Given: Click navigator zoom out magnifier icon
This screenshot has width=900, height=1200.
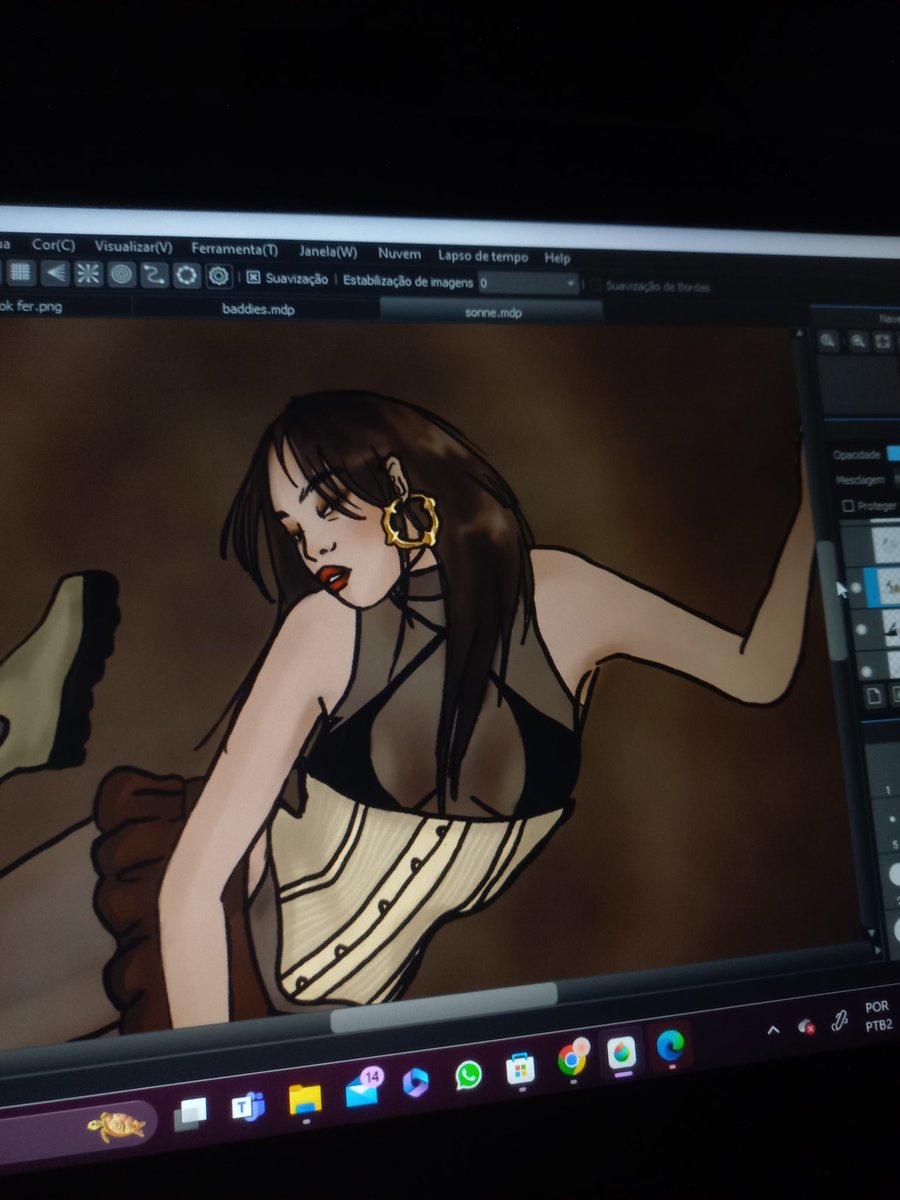Looking at the screenshot, I should click(858, 341).
